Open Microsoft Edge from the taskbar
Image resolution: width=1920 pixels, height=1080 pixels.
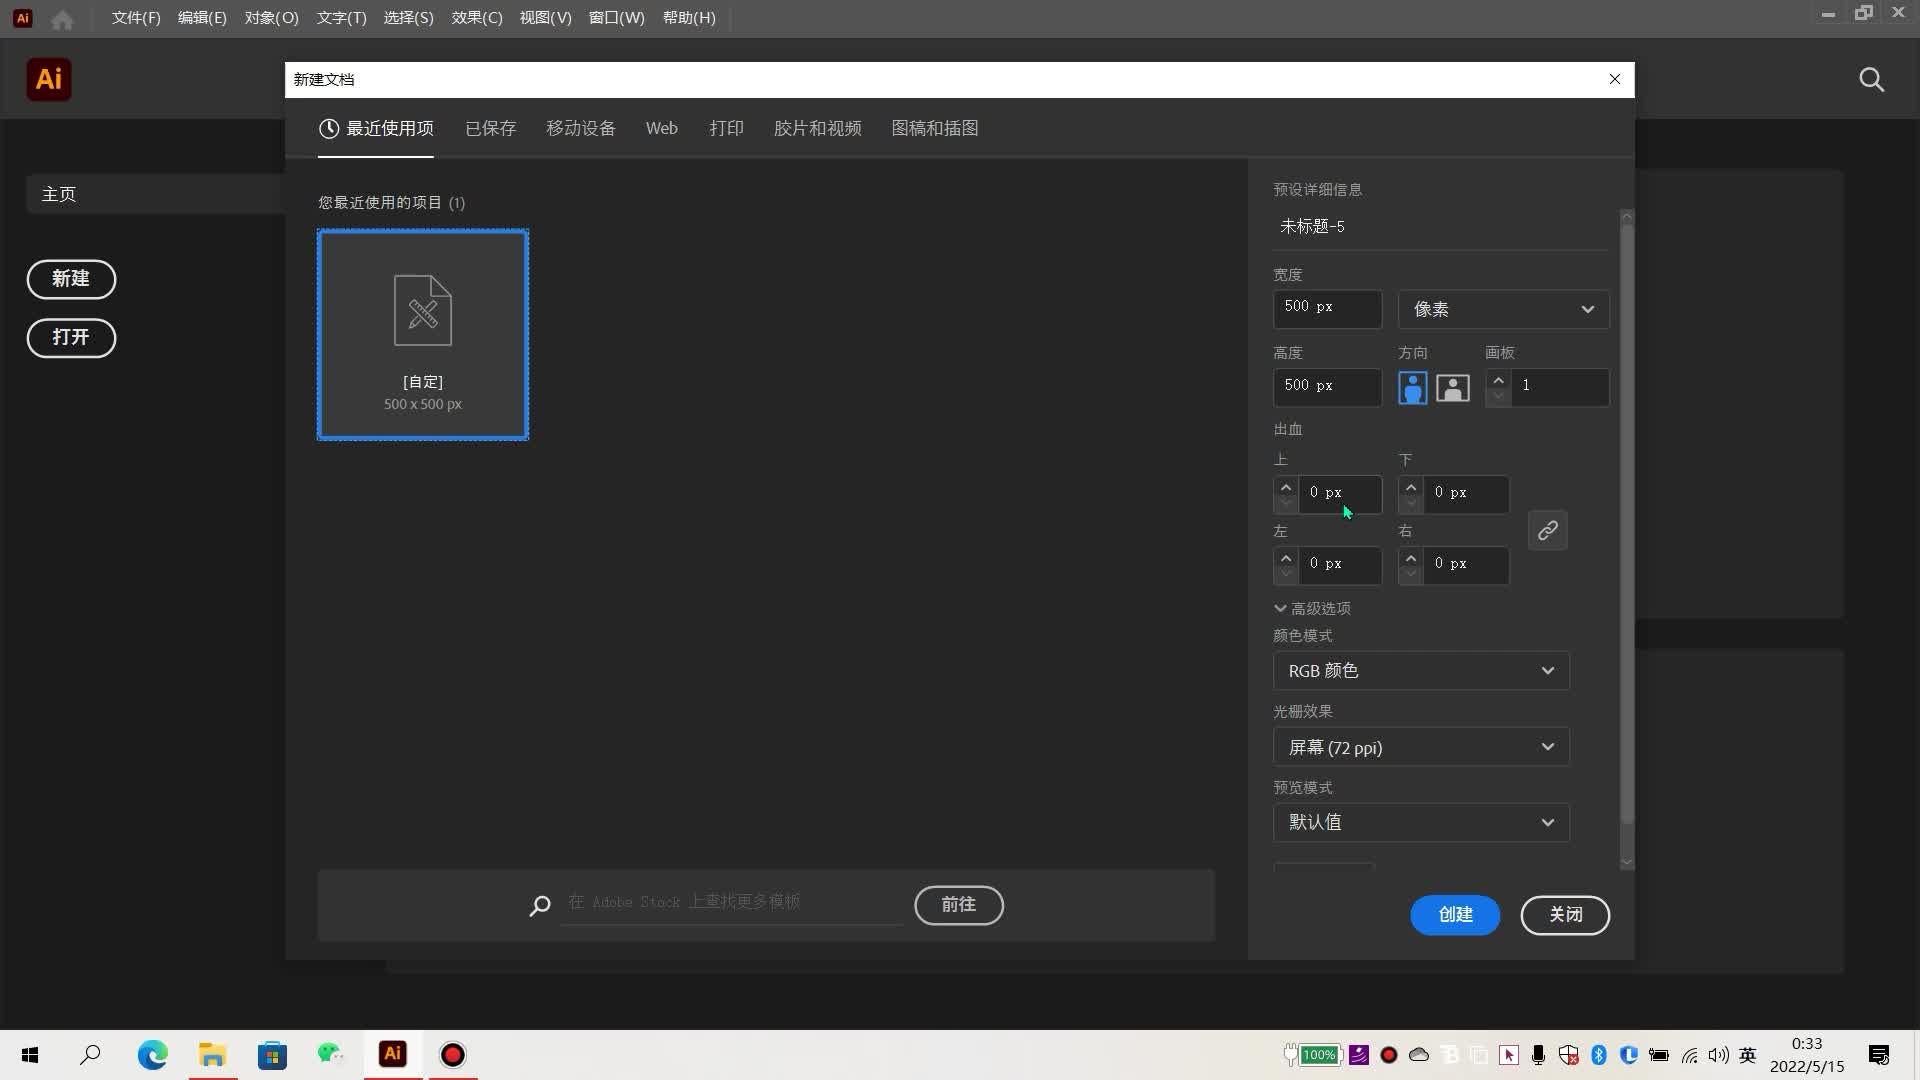[152, 1055]
